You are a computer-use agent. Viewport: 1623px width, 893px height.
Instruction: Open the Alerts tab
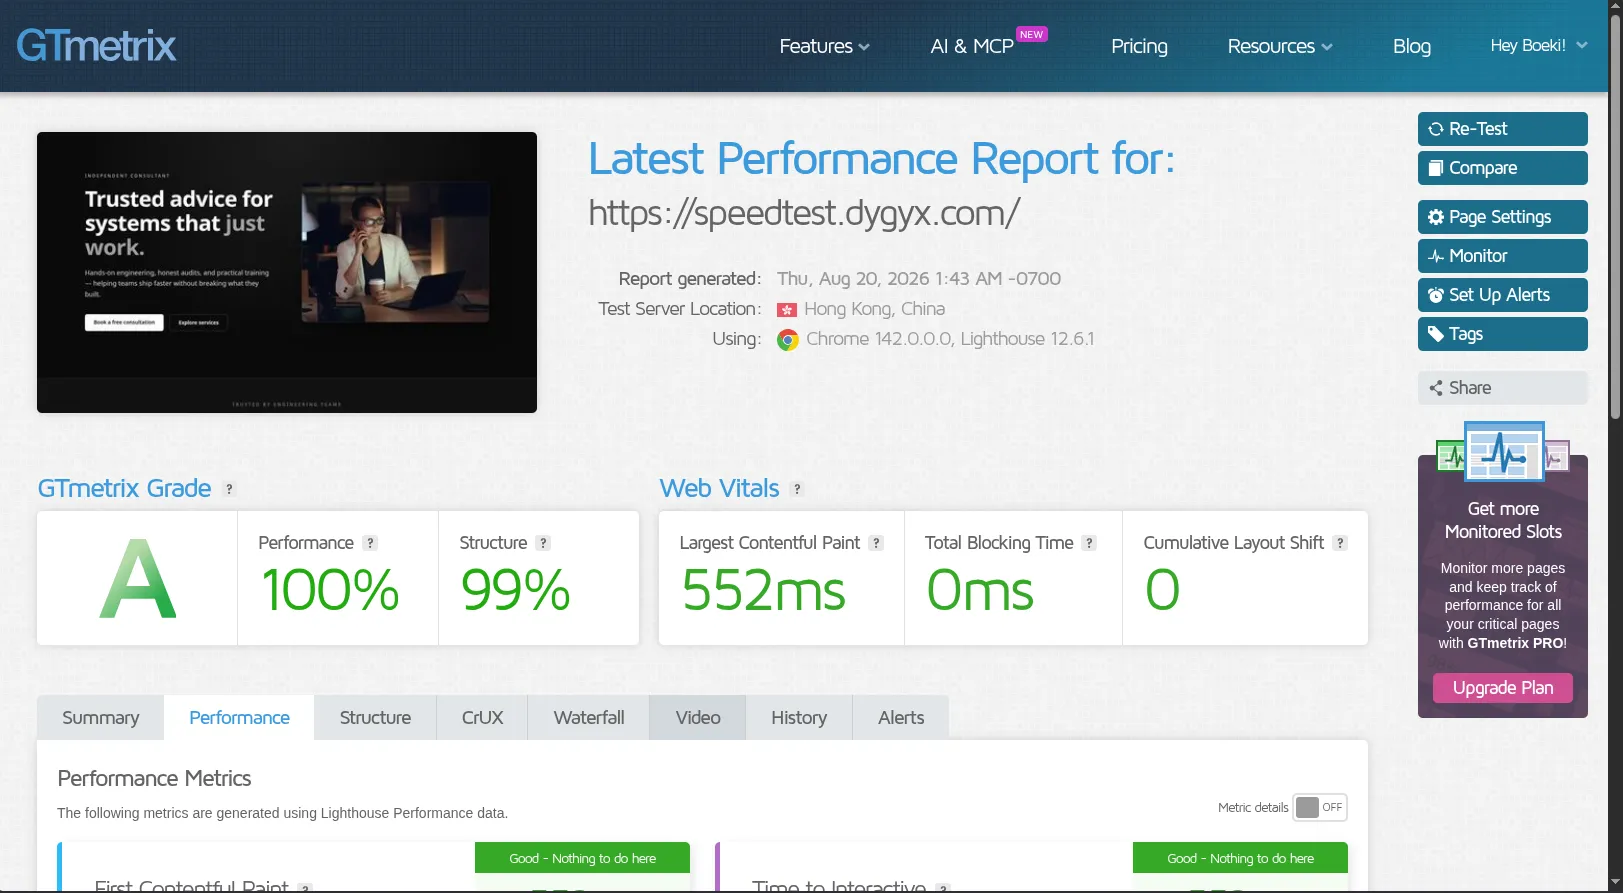click(901, 718)
